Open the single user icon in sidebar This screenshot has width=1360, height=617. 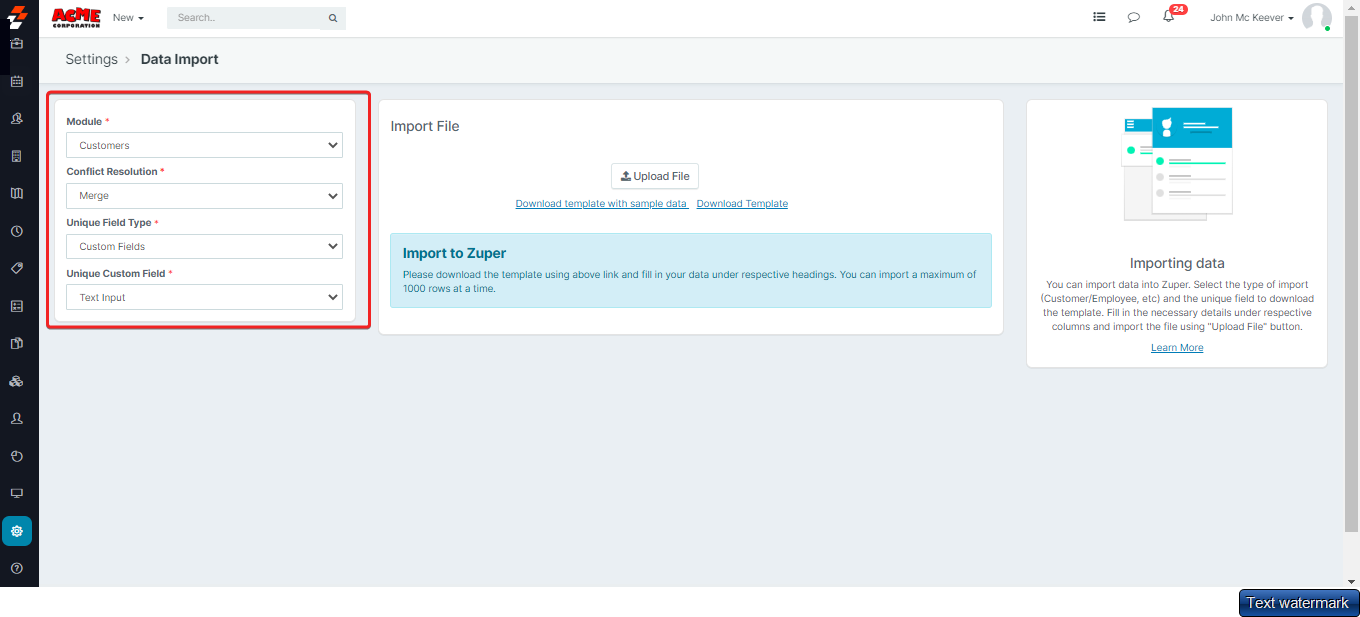(17, 418)
